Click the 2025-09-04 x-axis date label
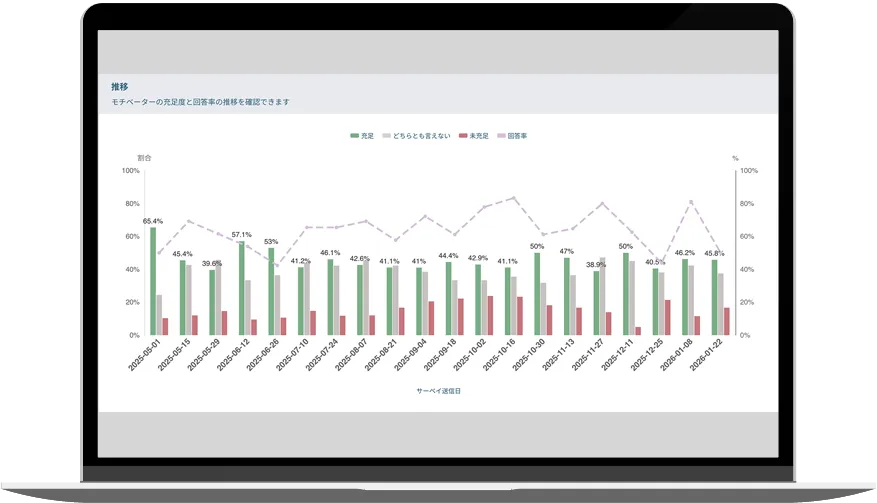 405,357
